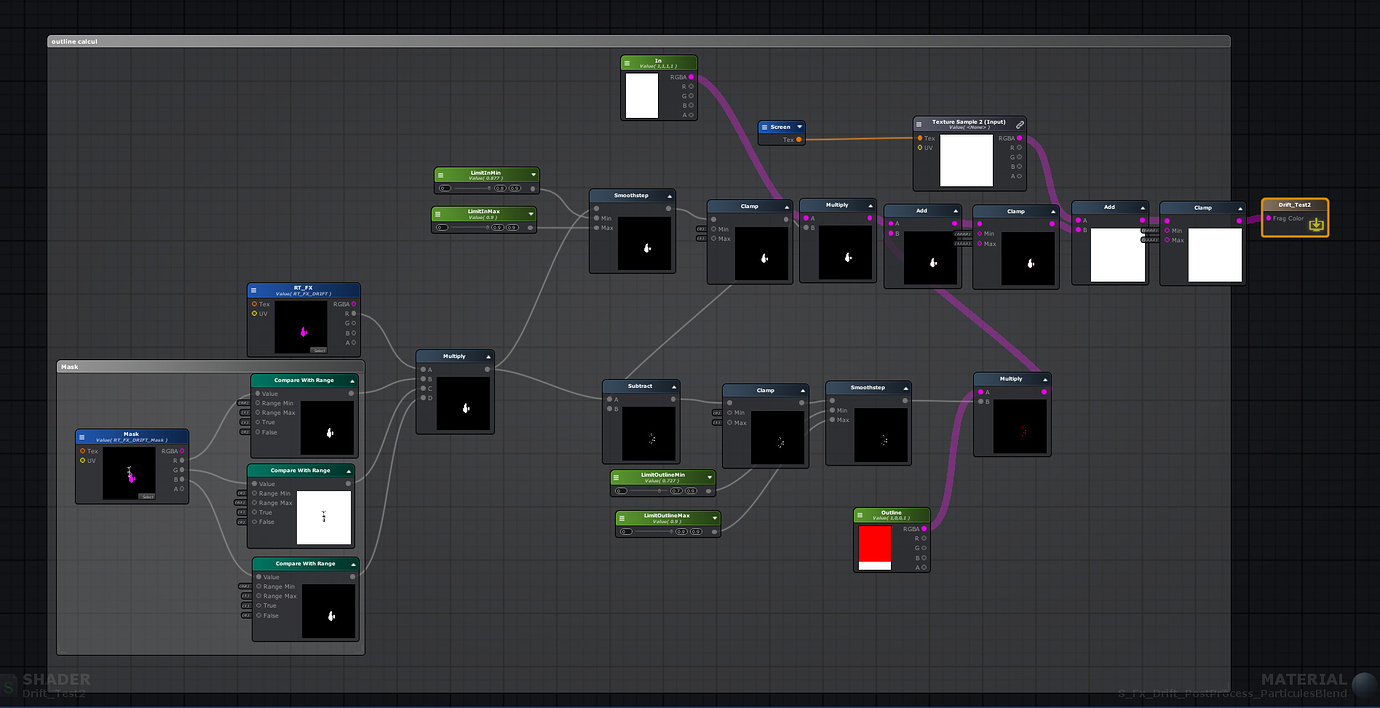Click the Frag Color input port on Drift_Test2
This screenshot has height=708, width=1380.
click(1269, 218)
